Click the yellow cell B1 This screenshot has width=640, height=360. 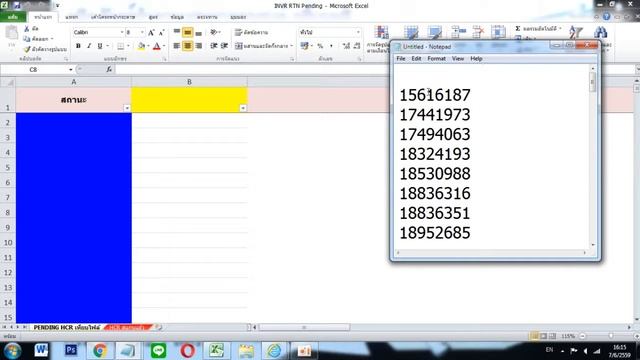(189, 100)
